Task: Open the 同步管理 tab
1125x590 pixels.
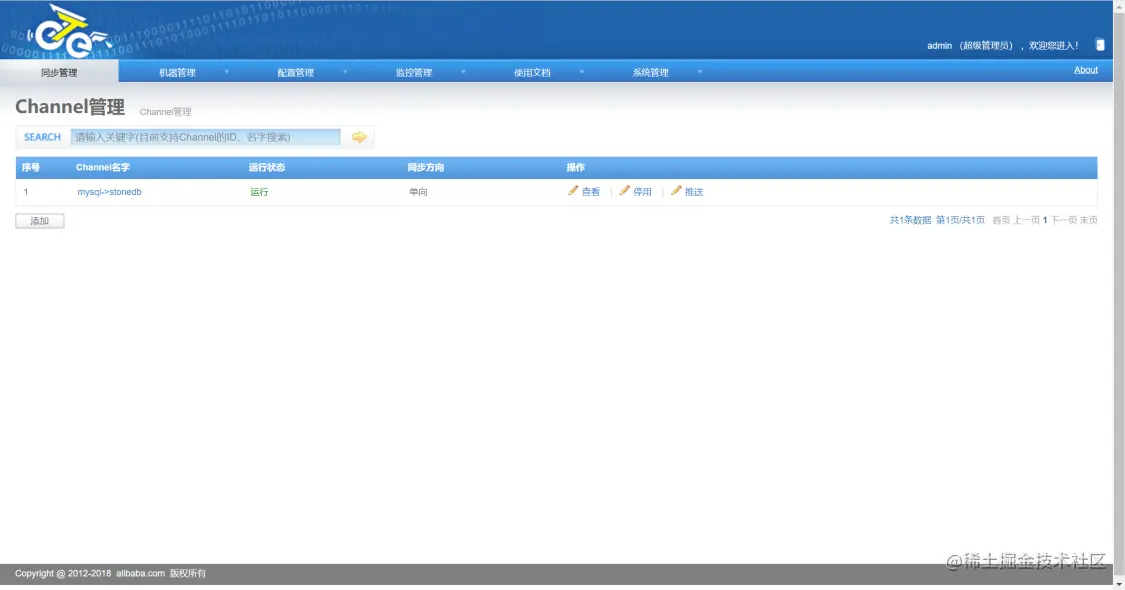Action: tap(59, 72)
